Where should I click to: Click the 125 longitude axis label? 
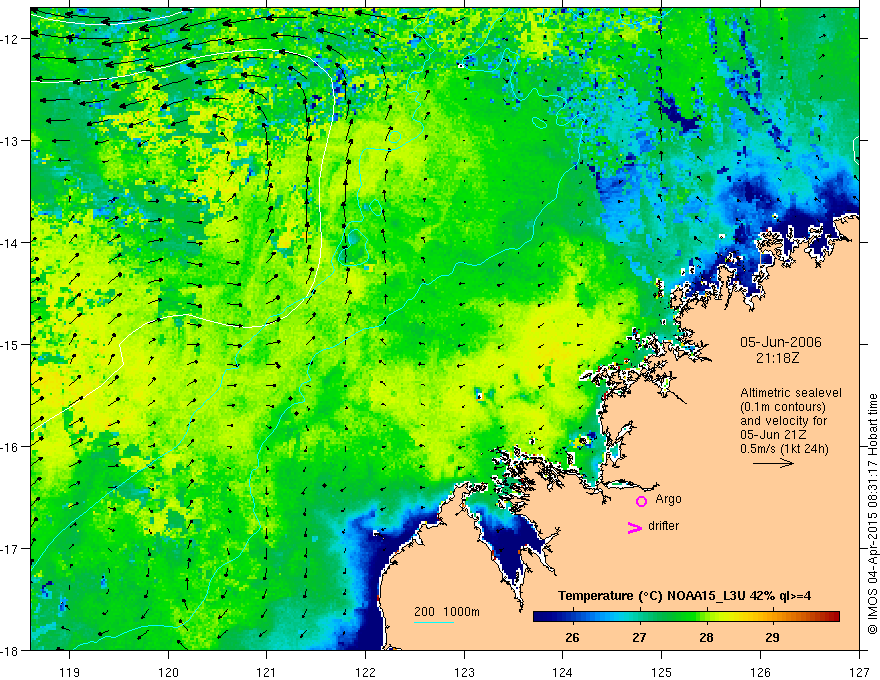(662, 656)
